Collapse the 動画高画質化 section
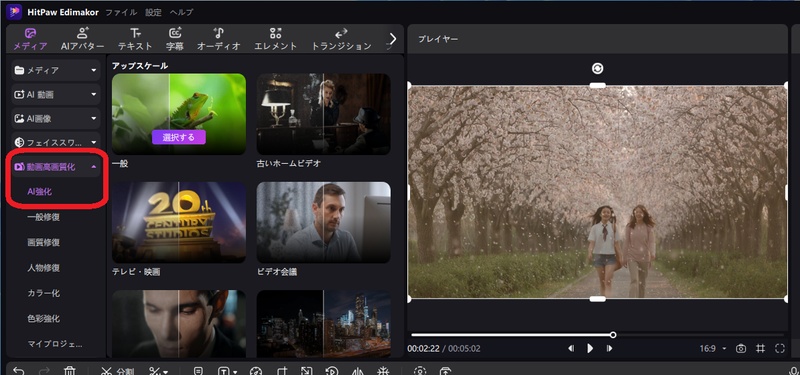The image size is (800, 375). tap(56, 166)
